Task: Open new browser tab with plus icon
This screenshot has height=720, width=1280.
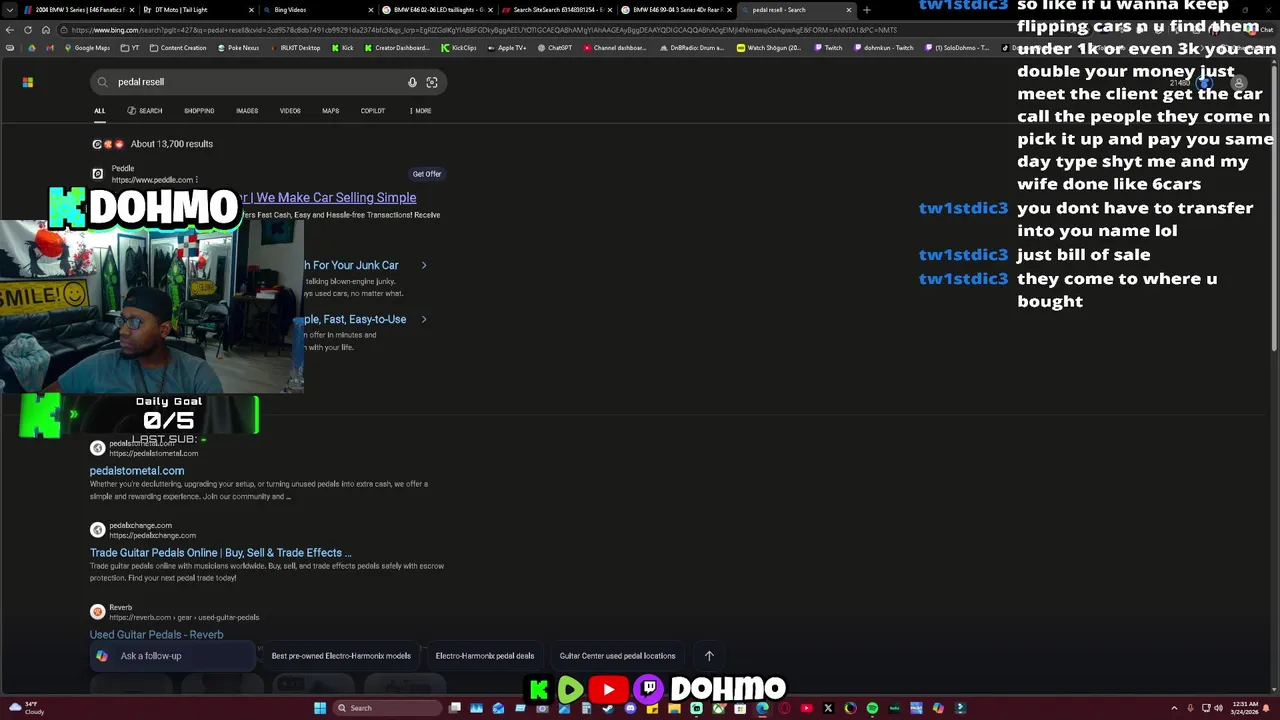Action: (866, 10)
